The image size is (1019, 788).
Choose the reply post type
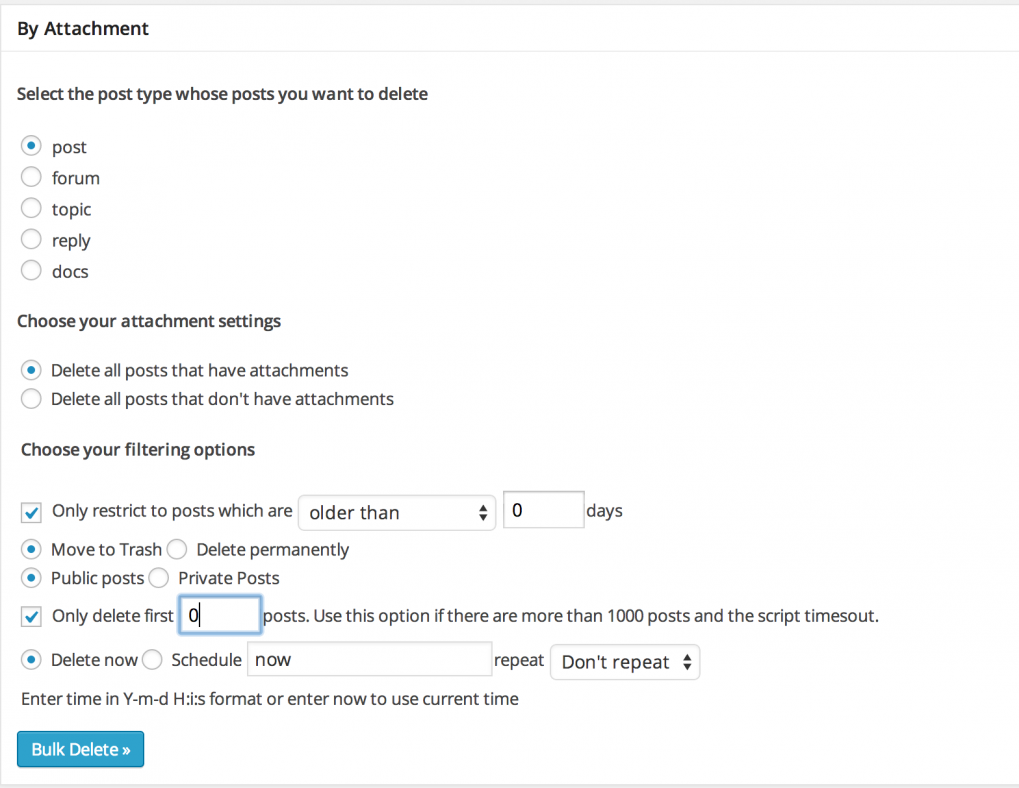click(30, 239)
